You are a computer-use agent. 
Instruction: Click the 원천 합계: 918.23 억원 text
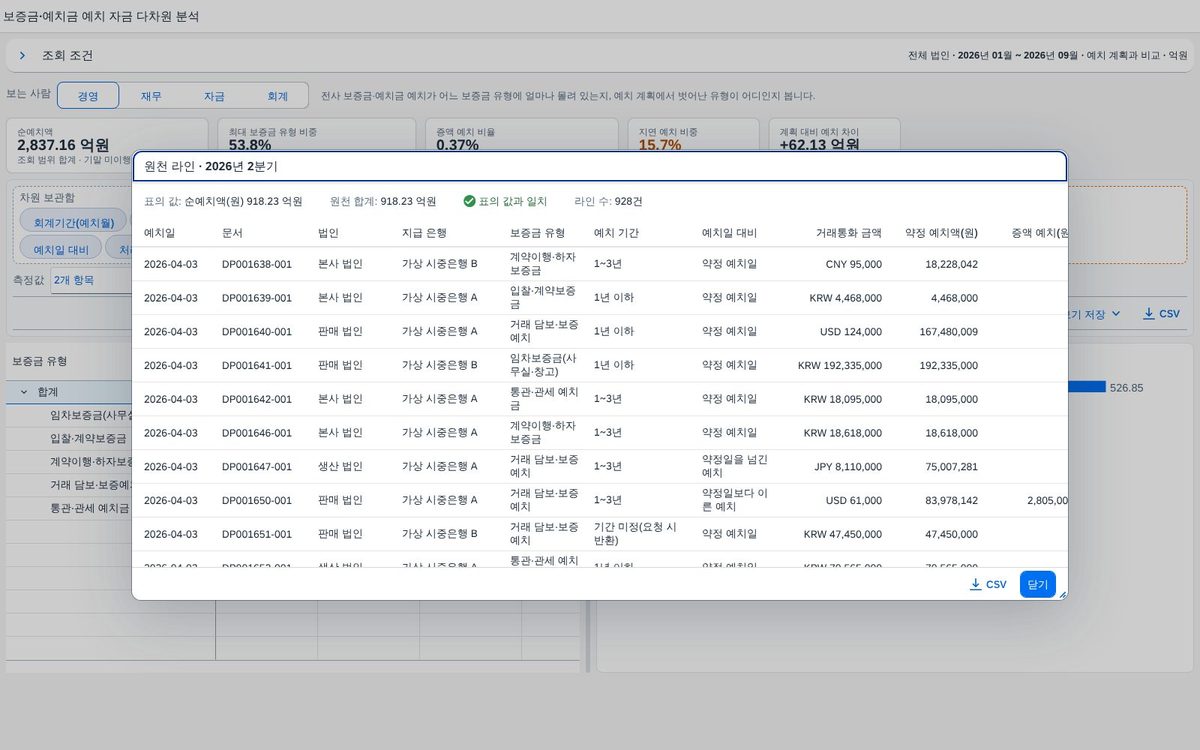383,201
